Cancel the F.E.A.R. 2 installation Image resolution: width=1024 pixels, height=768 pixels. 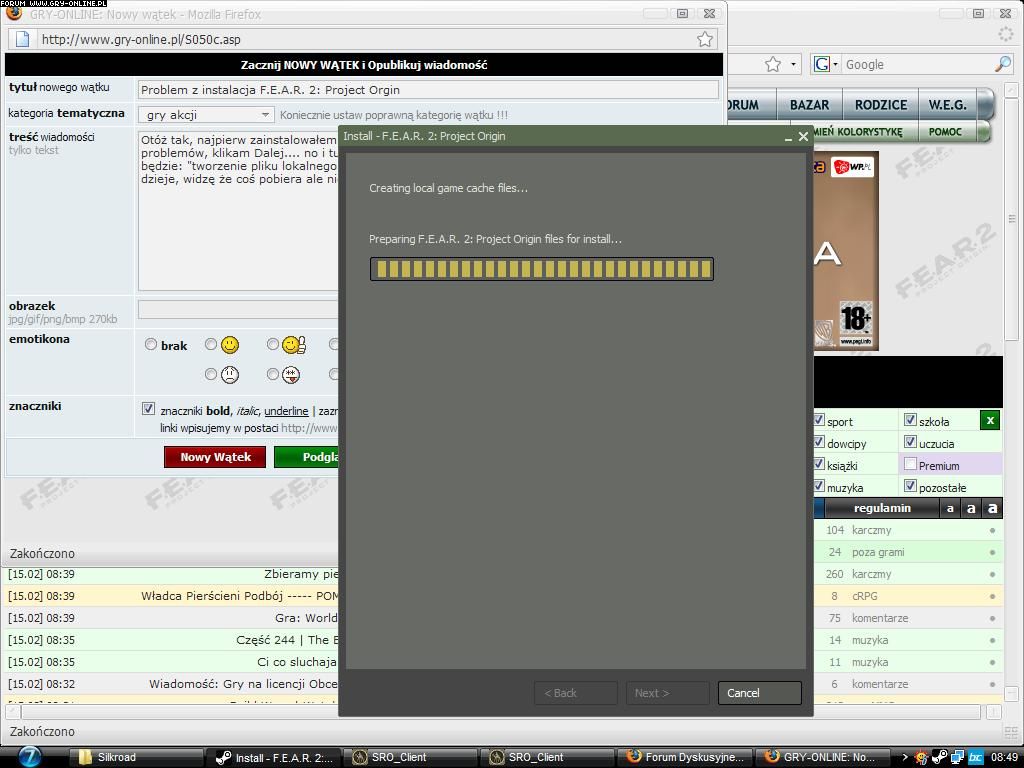click(x=759, y=693)
